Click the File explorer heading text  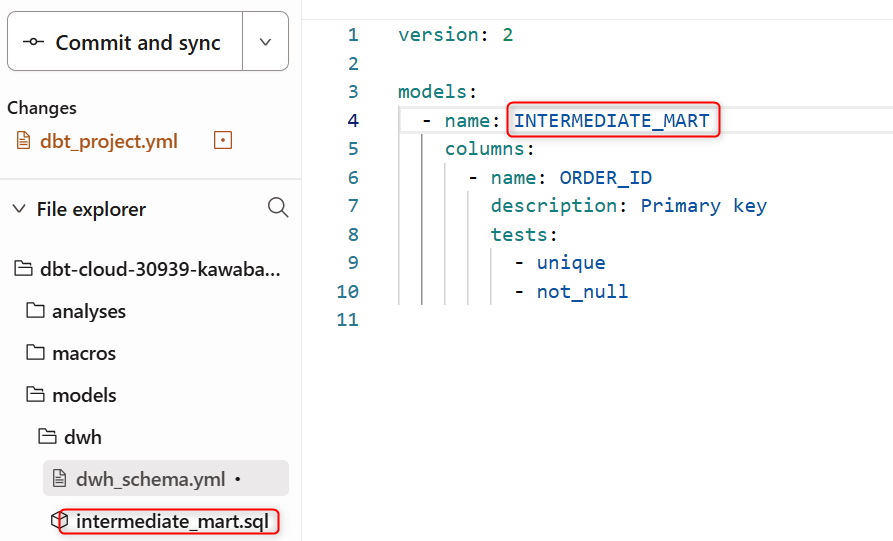(91, 209)
